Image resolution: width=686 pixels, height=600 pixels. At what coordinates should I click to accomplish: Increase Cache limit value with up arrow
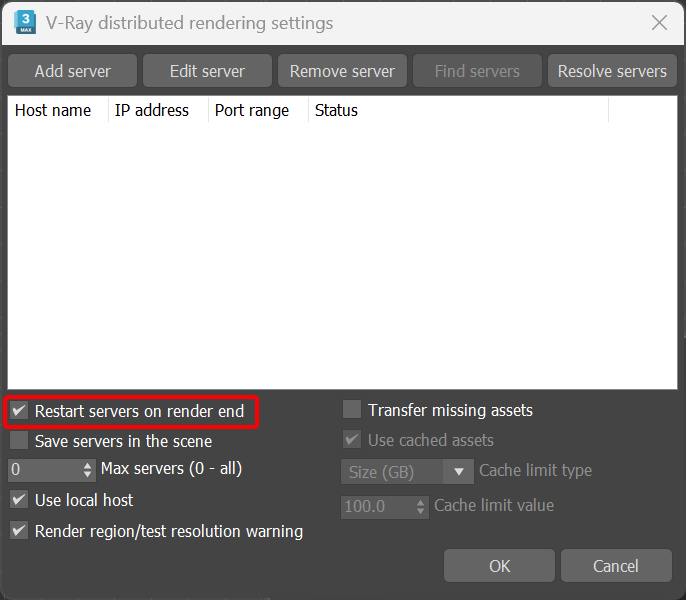tap(420, 502)
